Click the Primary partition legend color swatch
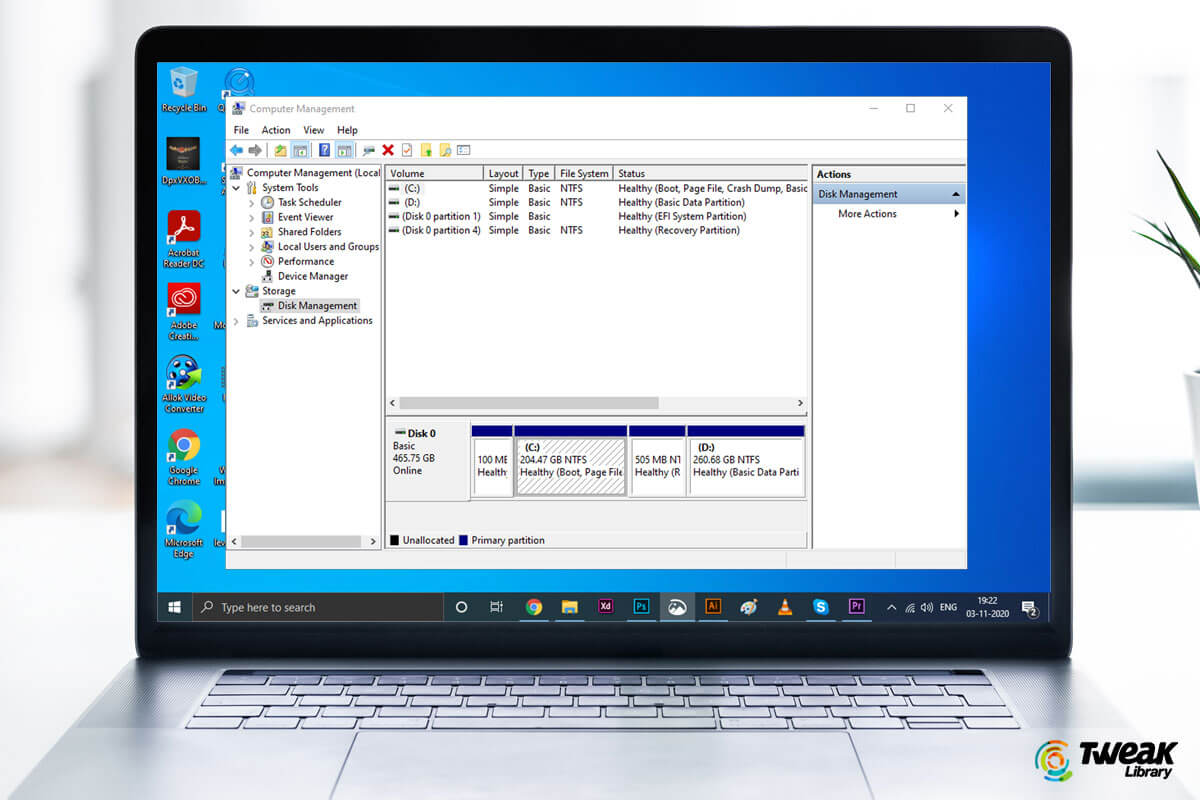The width and height of the screenshot is (1200, 800). click(464, 540)
